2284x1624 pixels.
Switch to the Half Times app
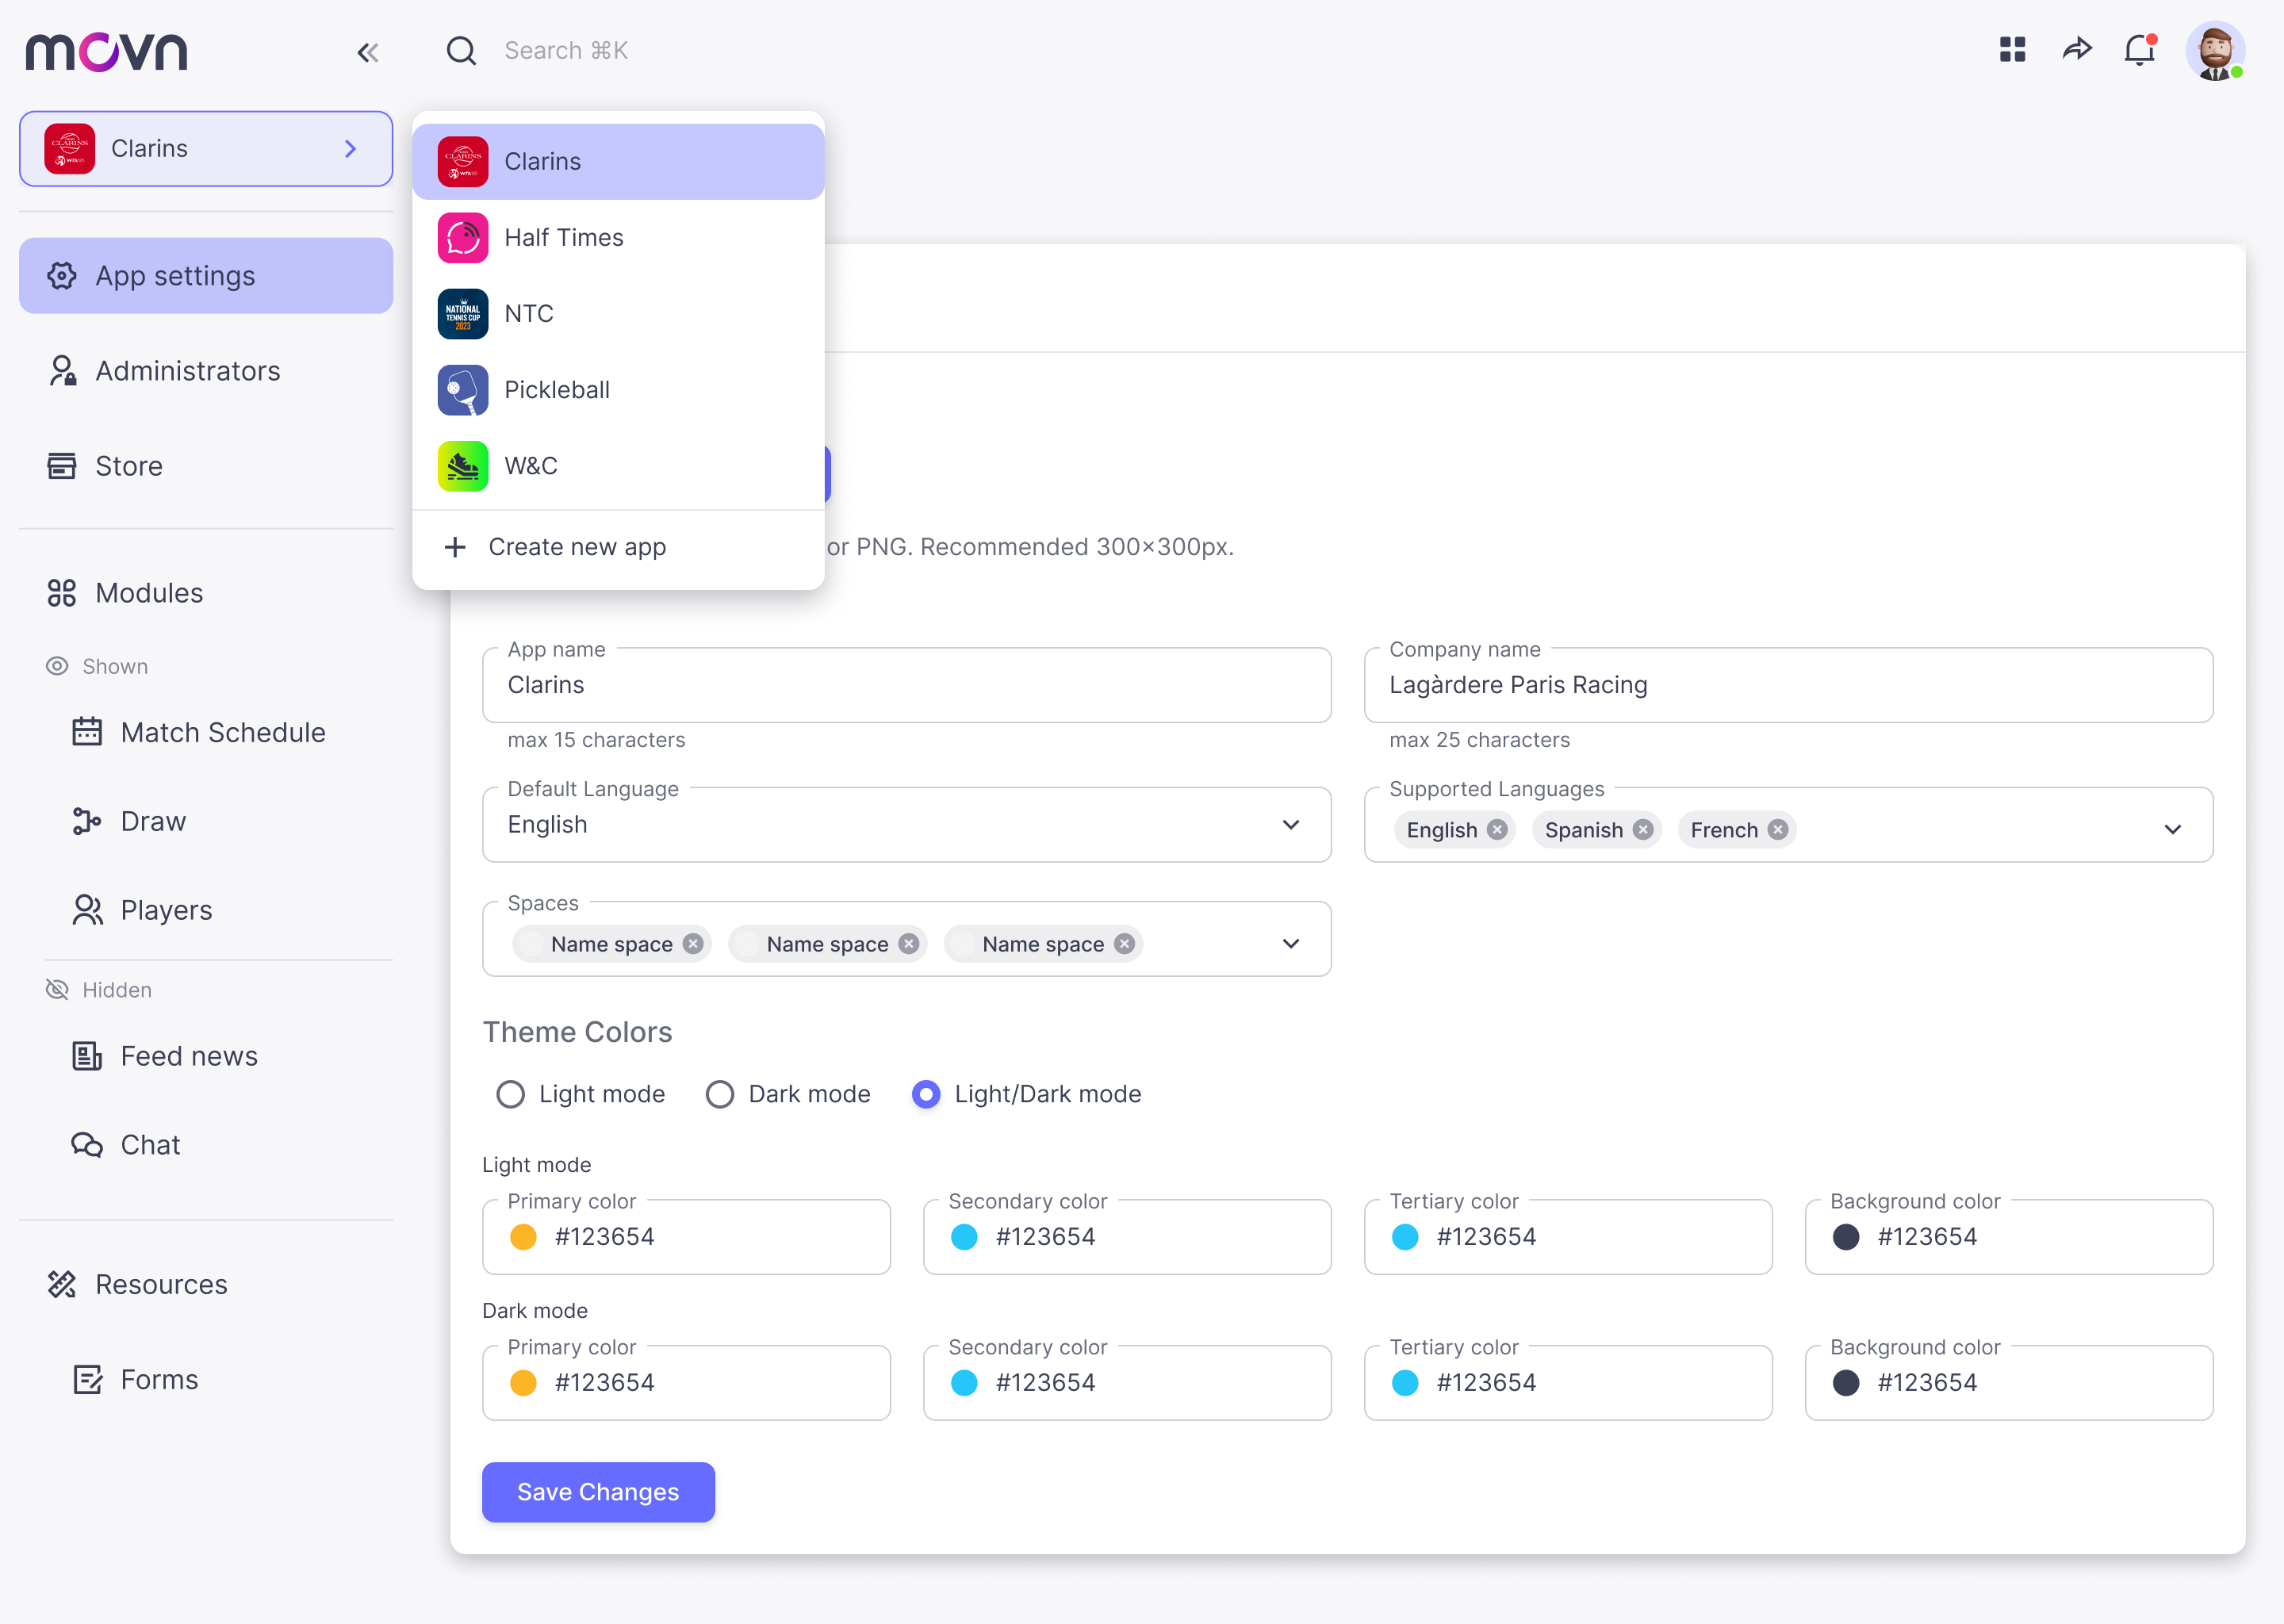click(563, 238)
